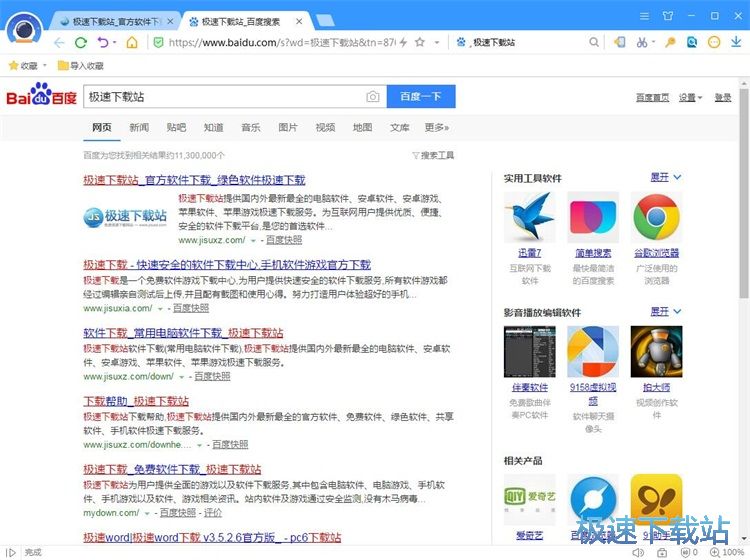Click the undo/restore closed tab icon
Image resolution: width=750 pixels, height=560 pixels.
coord(103,43)
